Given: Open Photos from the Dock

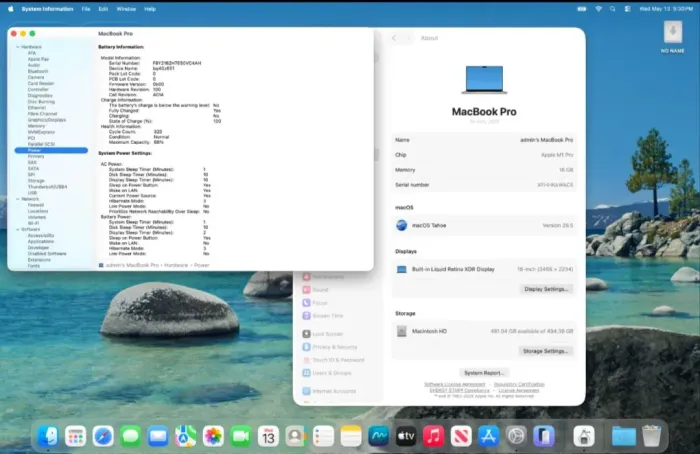Looking at the screenshot, I should 213,436.
